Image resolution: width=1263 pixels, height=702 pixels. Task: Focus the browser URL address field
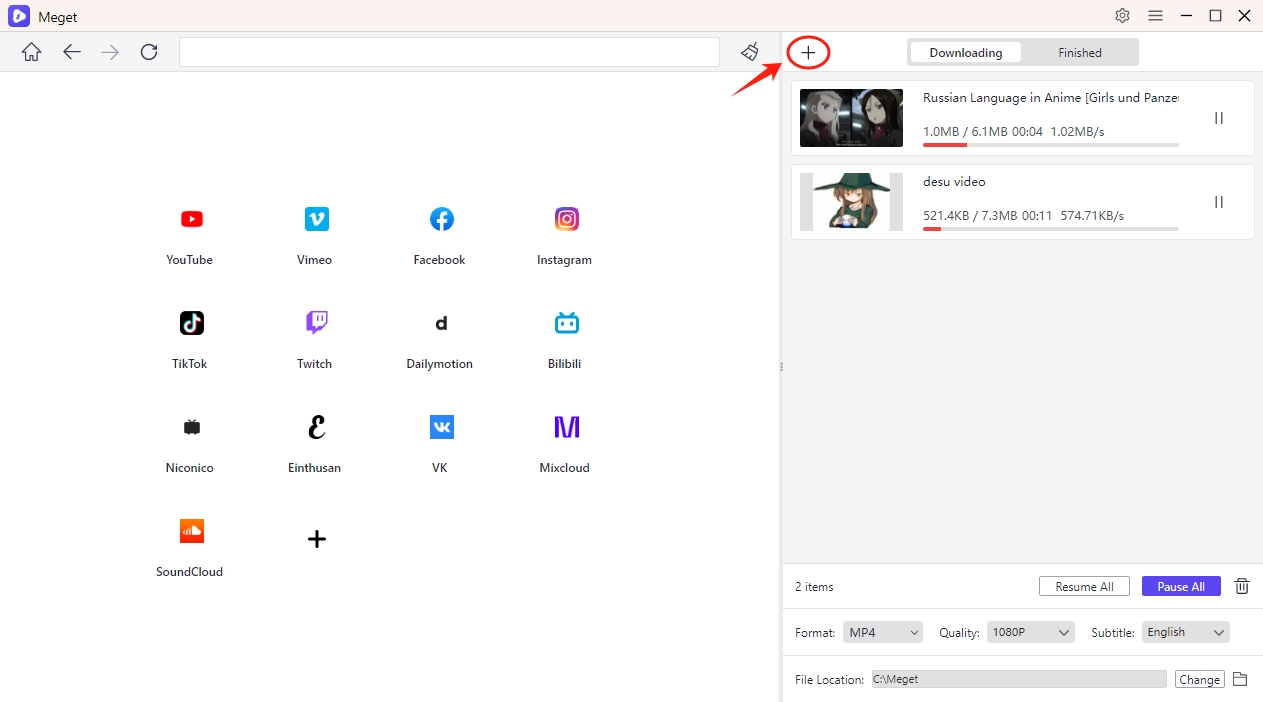pyautogui.click(x=449, y=52)
